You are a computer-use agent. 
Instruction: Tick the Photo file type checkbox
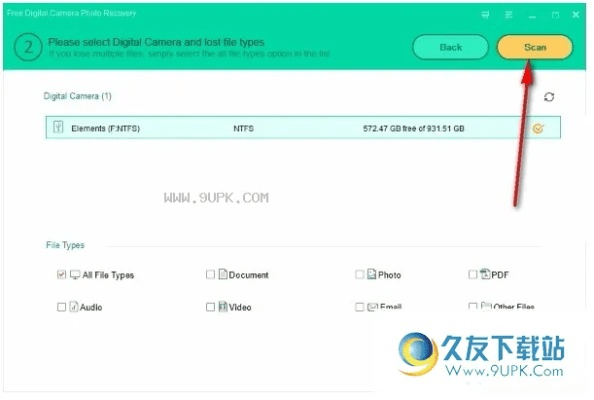[360, 274]
